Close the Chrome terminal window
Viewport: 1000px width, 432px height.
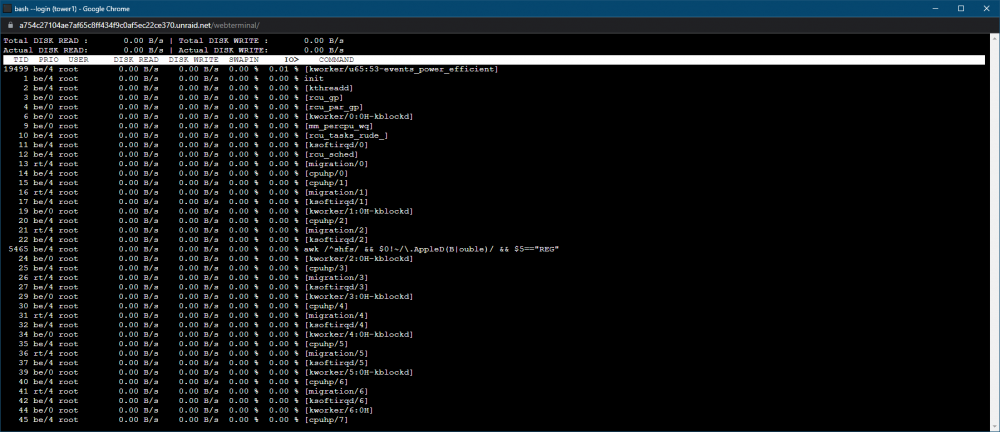985,8
